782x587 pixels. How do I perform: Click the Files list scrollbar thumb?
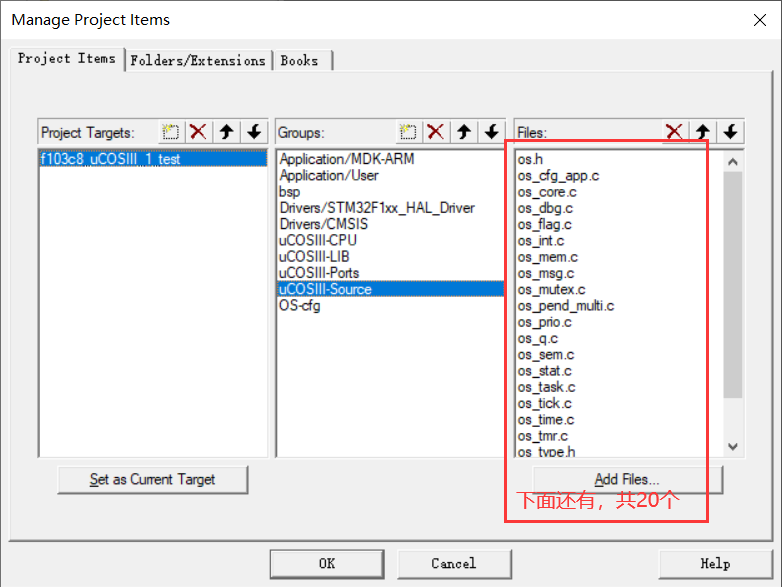[733, 285]
